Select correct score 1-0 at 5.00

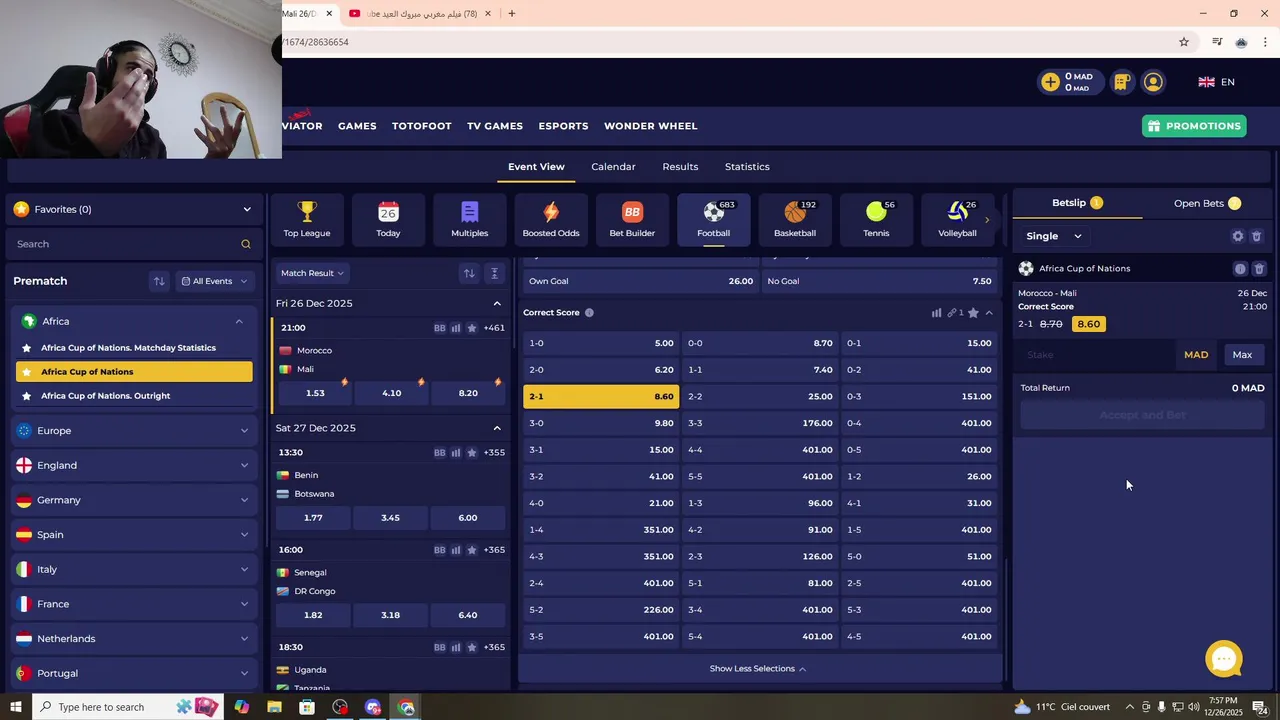point(601,343)
